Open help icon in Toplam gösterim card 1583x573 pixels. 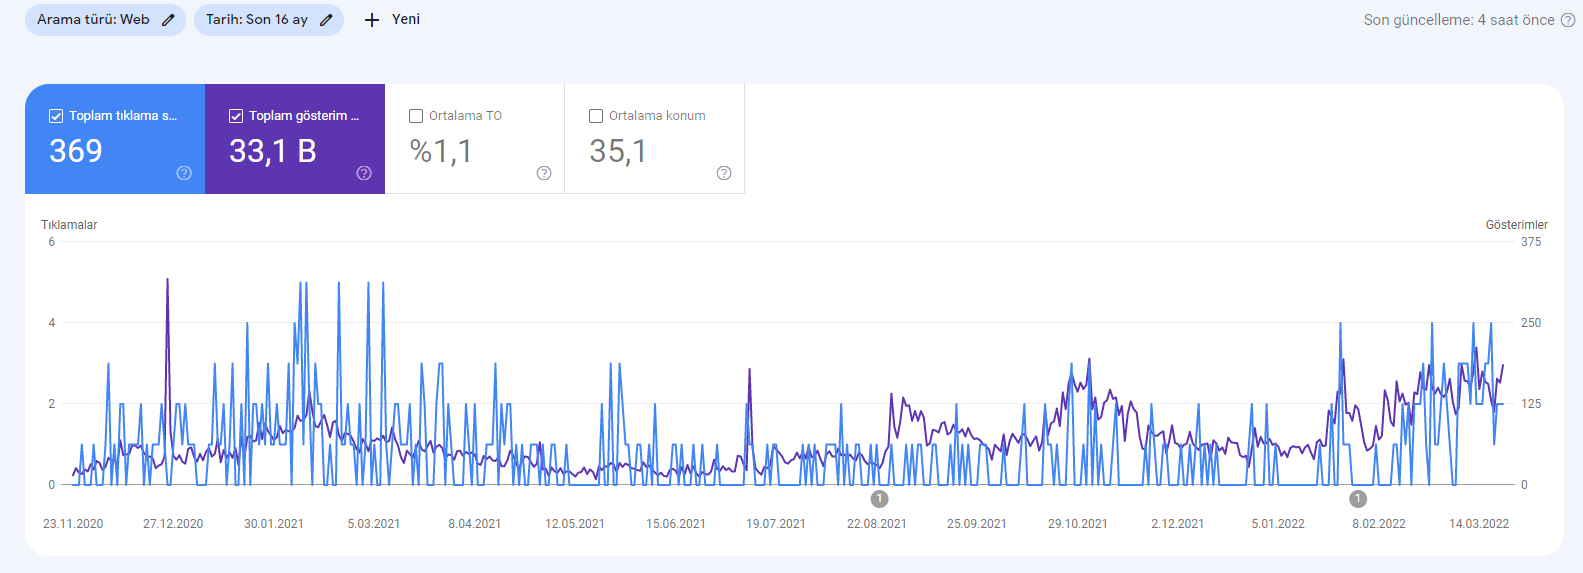click(x=364, y=173)
